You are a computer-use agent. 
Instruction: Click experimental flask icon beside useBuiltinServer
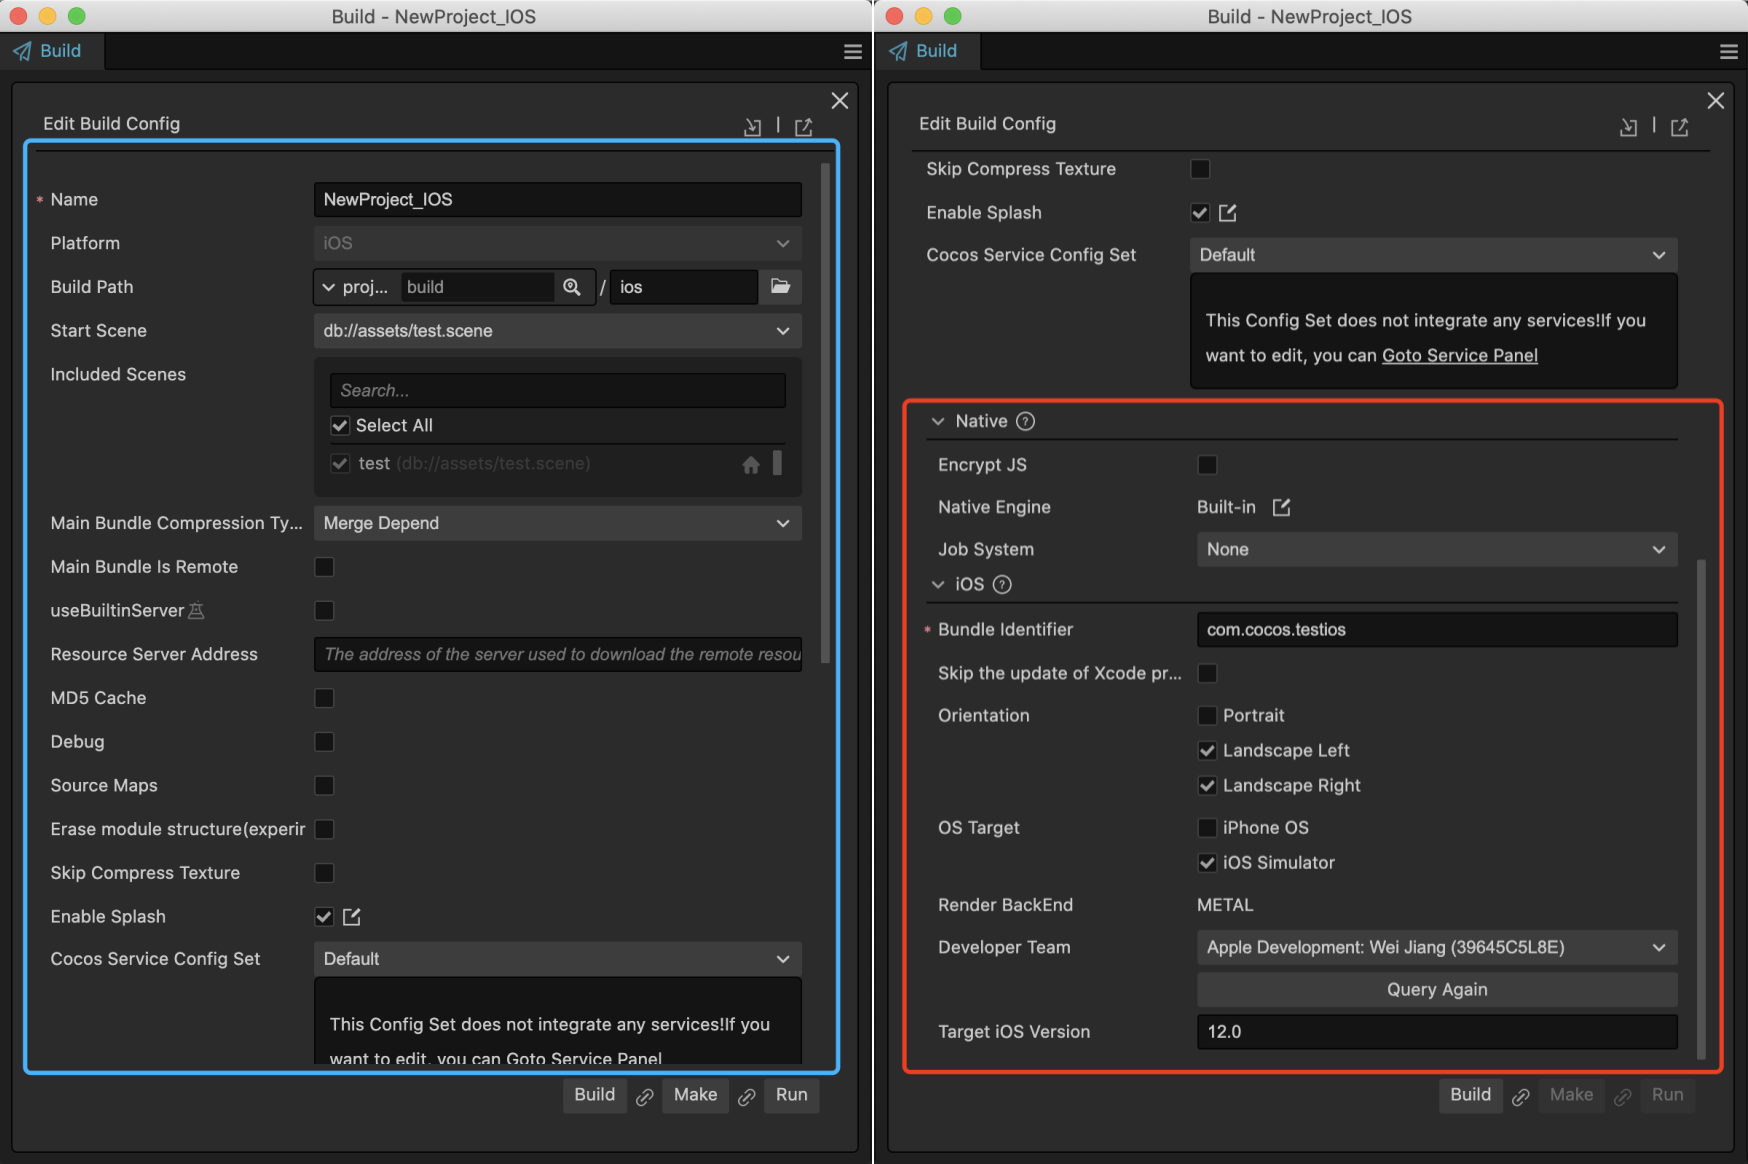197,610
